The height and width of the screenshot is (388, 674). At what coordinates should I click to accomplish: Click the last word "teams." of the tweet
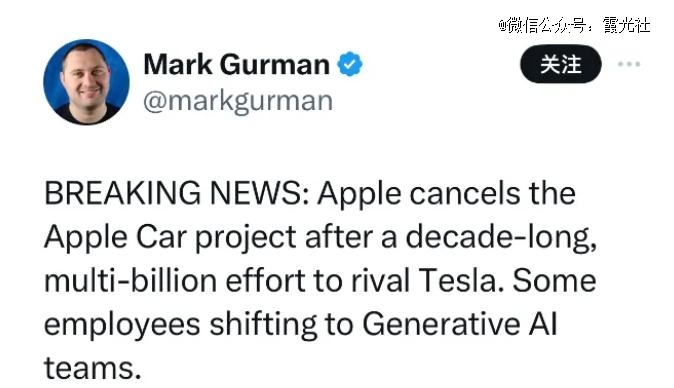point(93,368)
